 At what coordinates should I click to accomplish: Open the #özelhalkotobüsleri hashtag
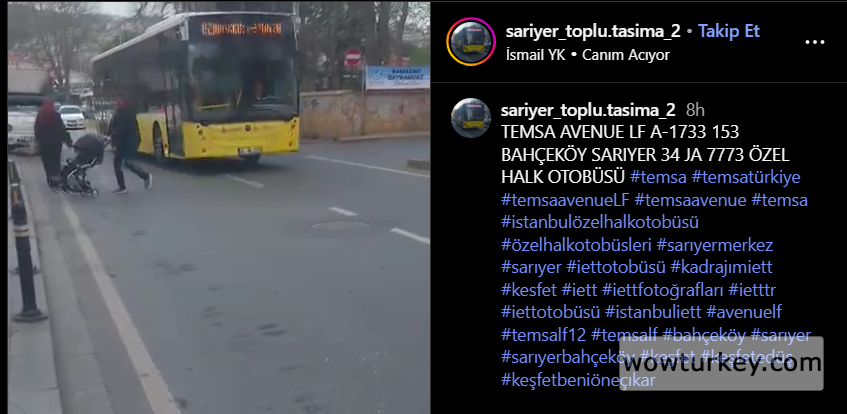[576, 245]
